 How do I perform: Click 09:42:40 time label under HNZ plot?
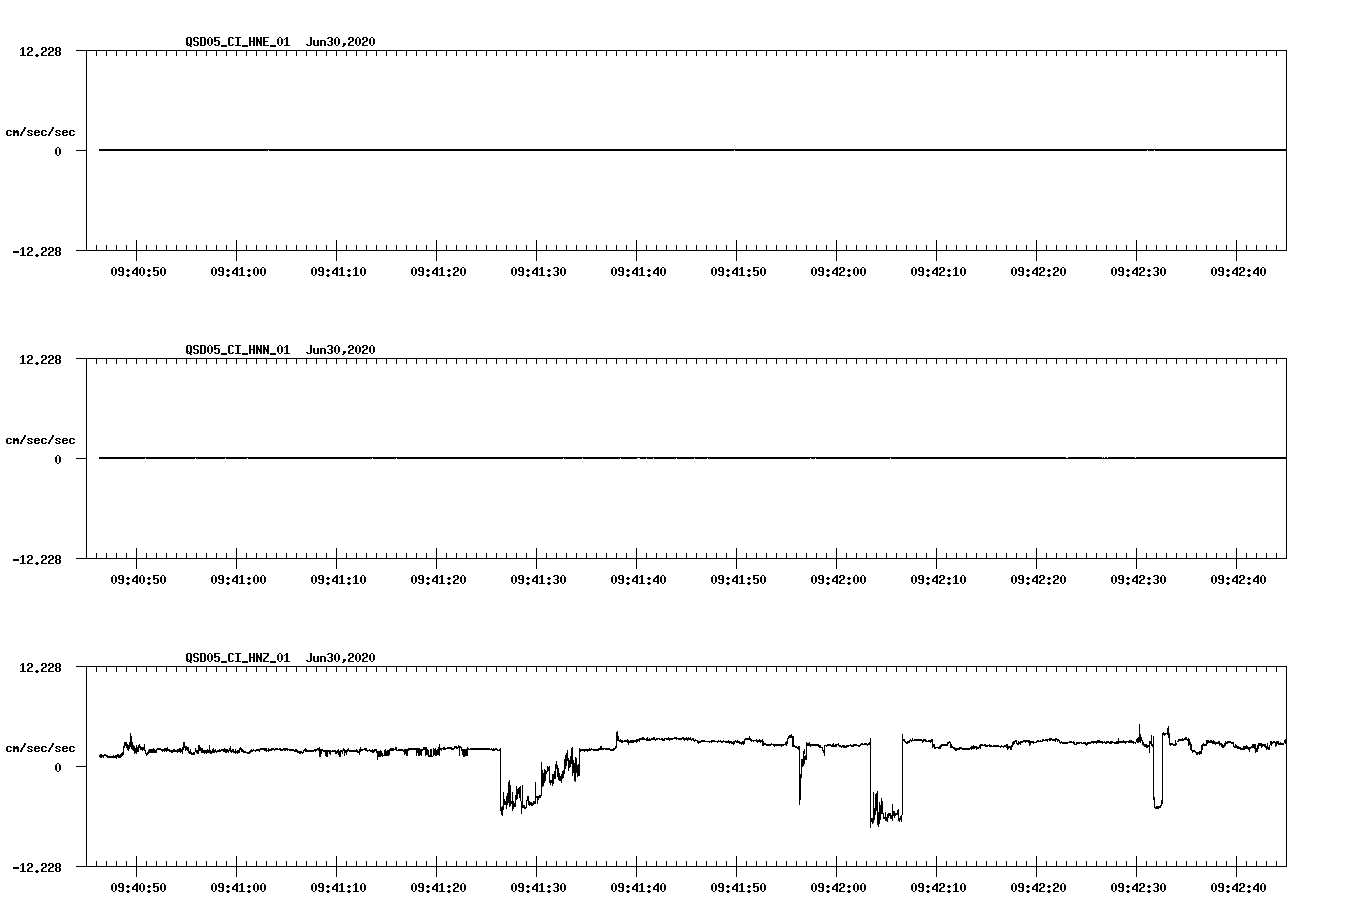pyautogui.click(x=1238, y=888)
